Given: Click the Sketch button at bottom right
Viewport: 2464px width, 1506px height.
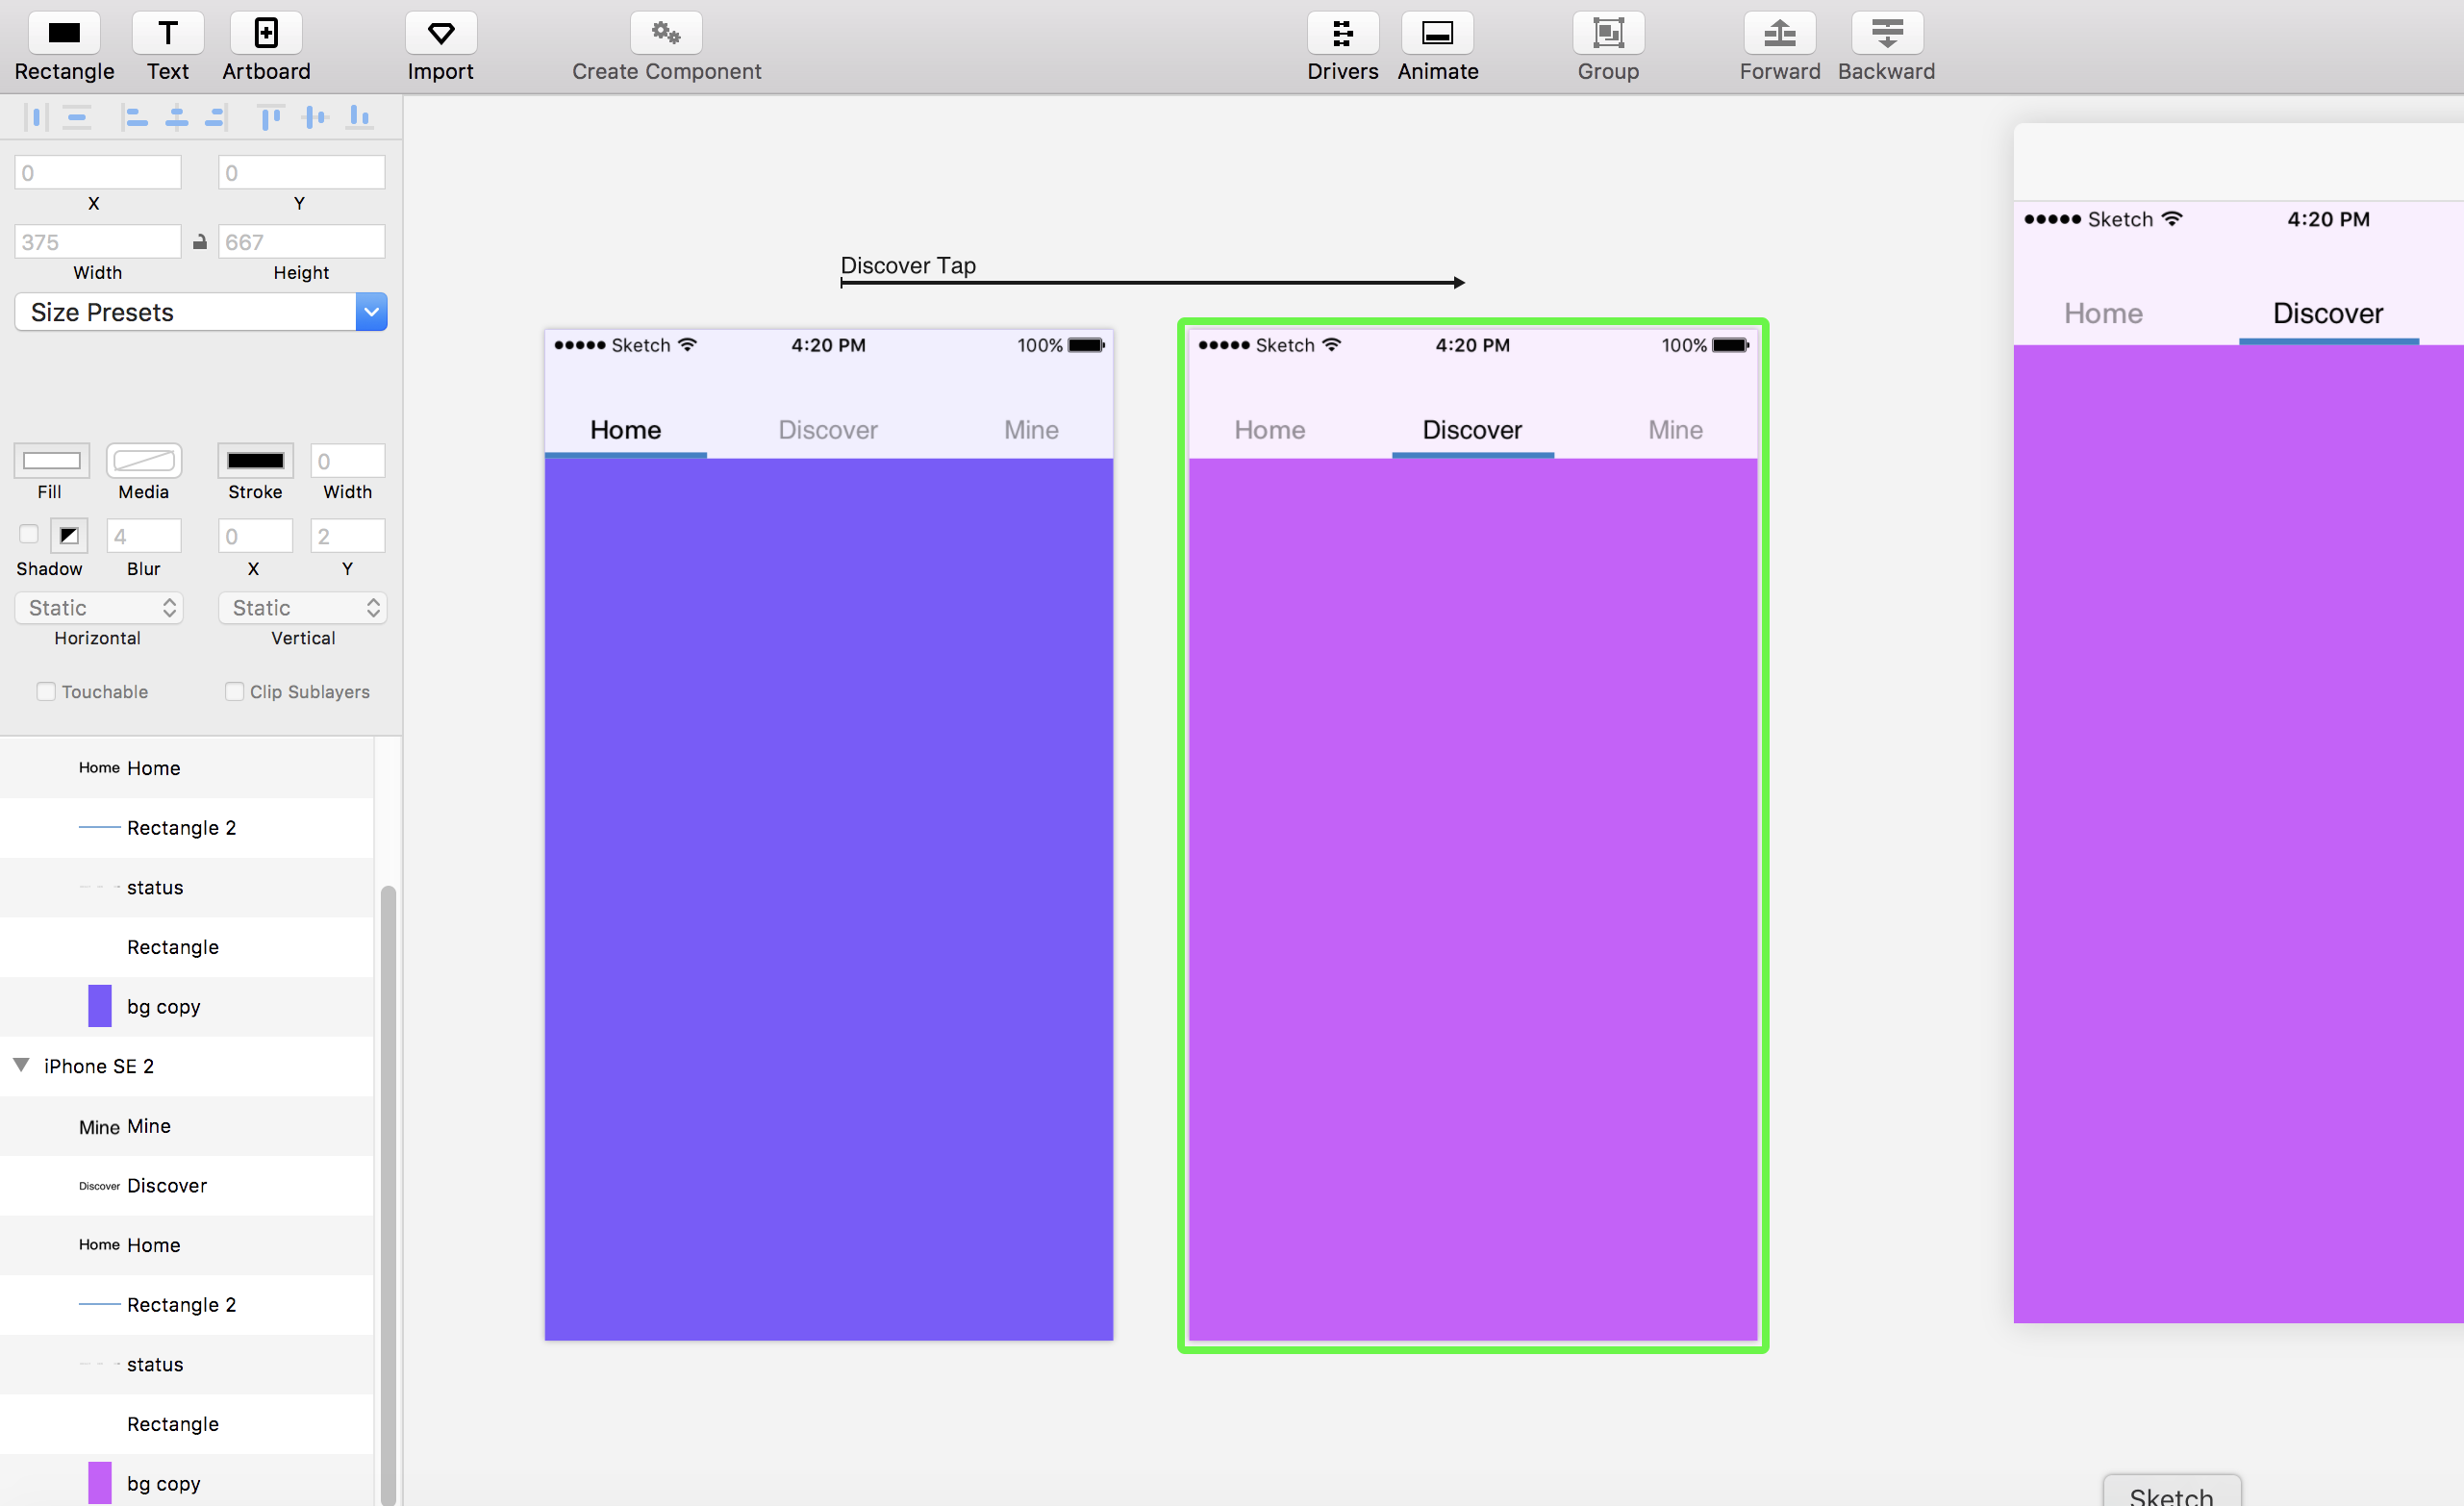Looking at the screenshot, I should [x=2172, y=1492].
